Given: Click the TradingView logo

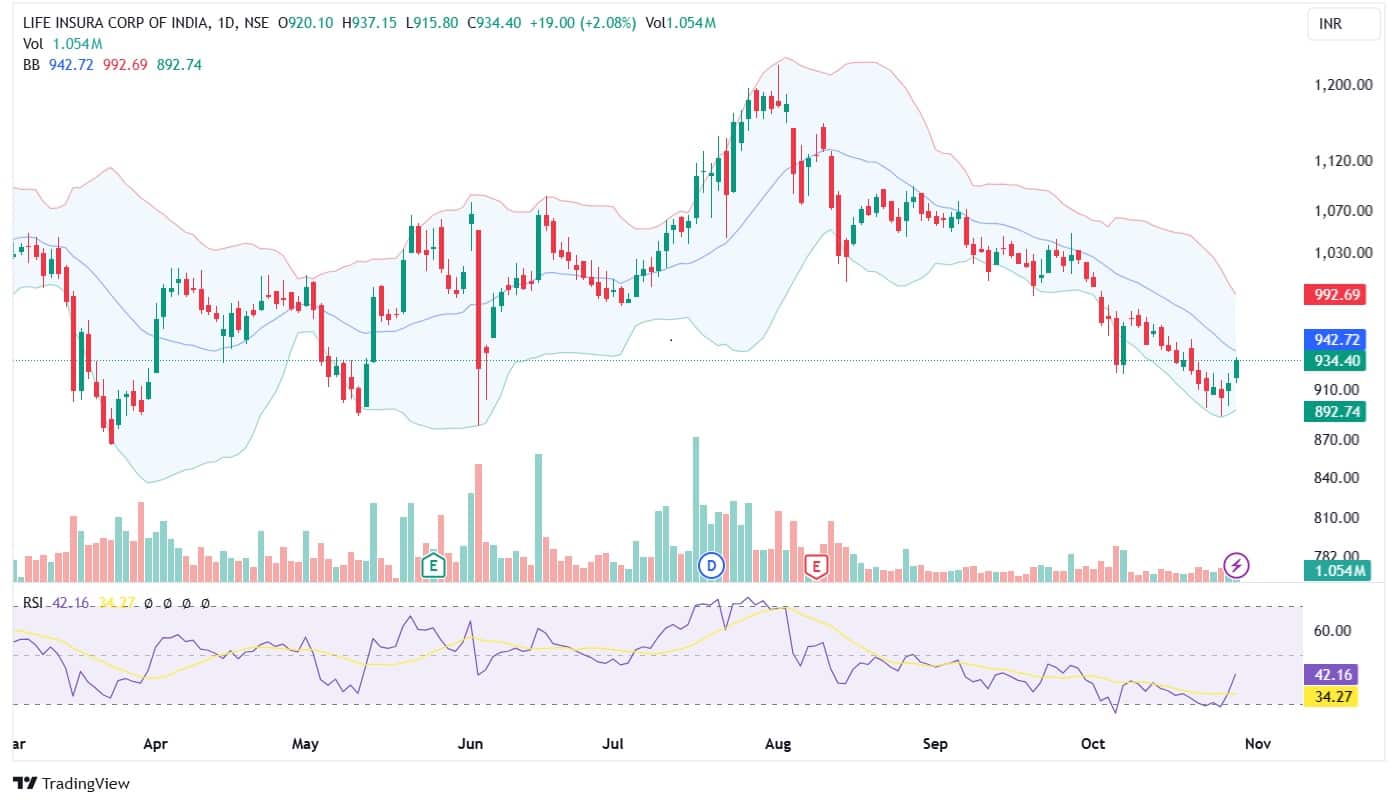Looking at the screenshot, I should click(x=71, y=784).
